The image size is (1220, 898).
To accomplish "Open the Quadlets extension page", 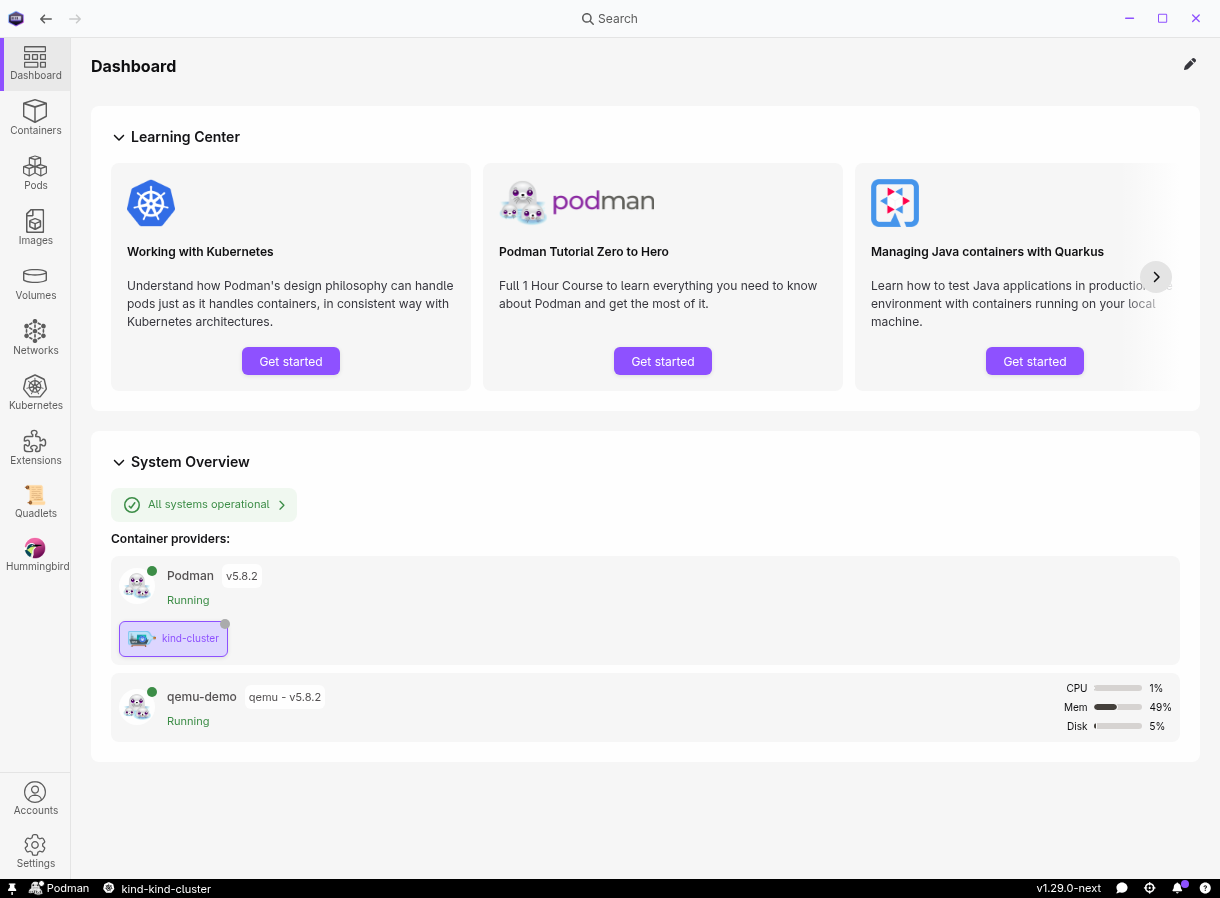I will click(x=35, y=502).
